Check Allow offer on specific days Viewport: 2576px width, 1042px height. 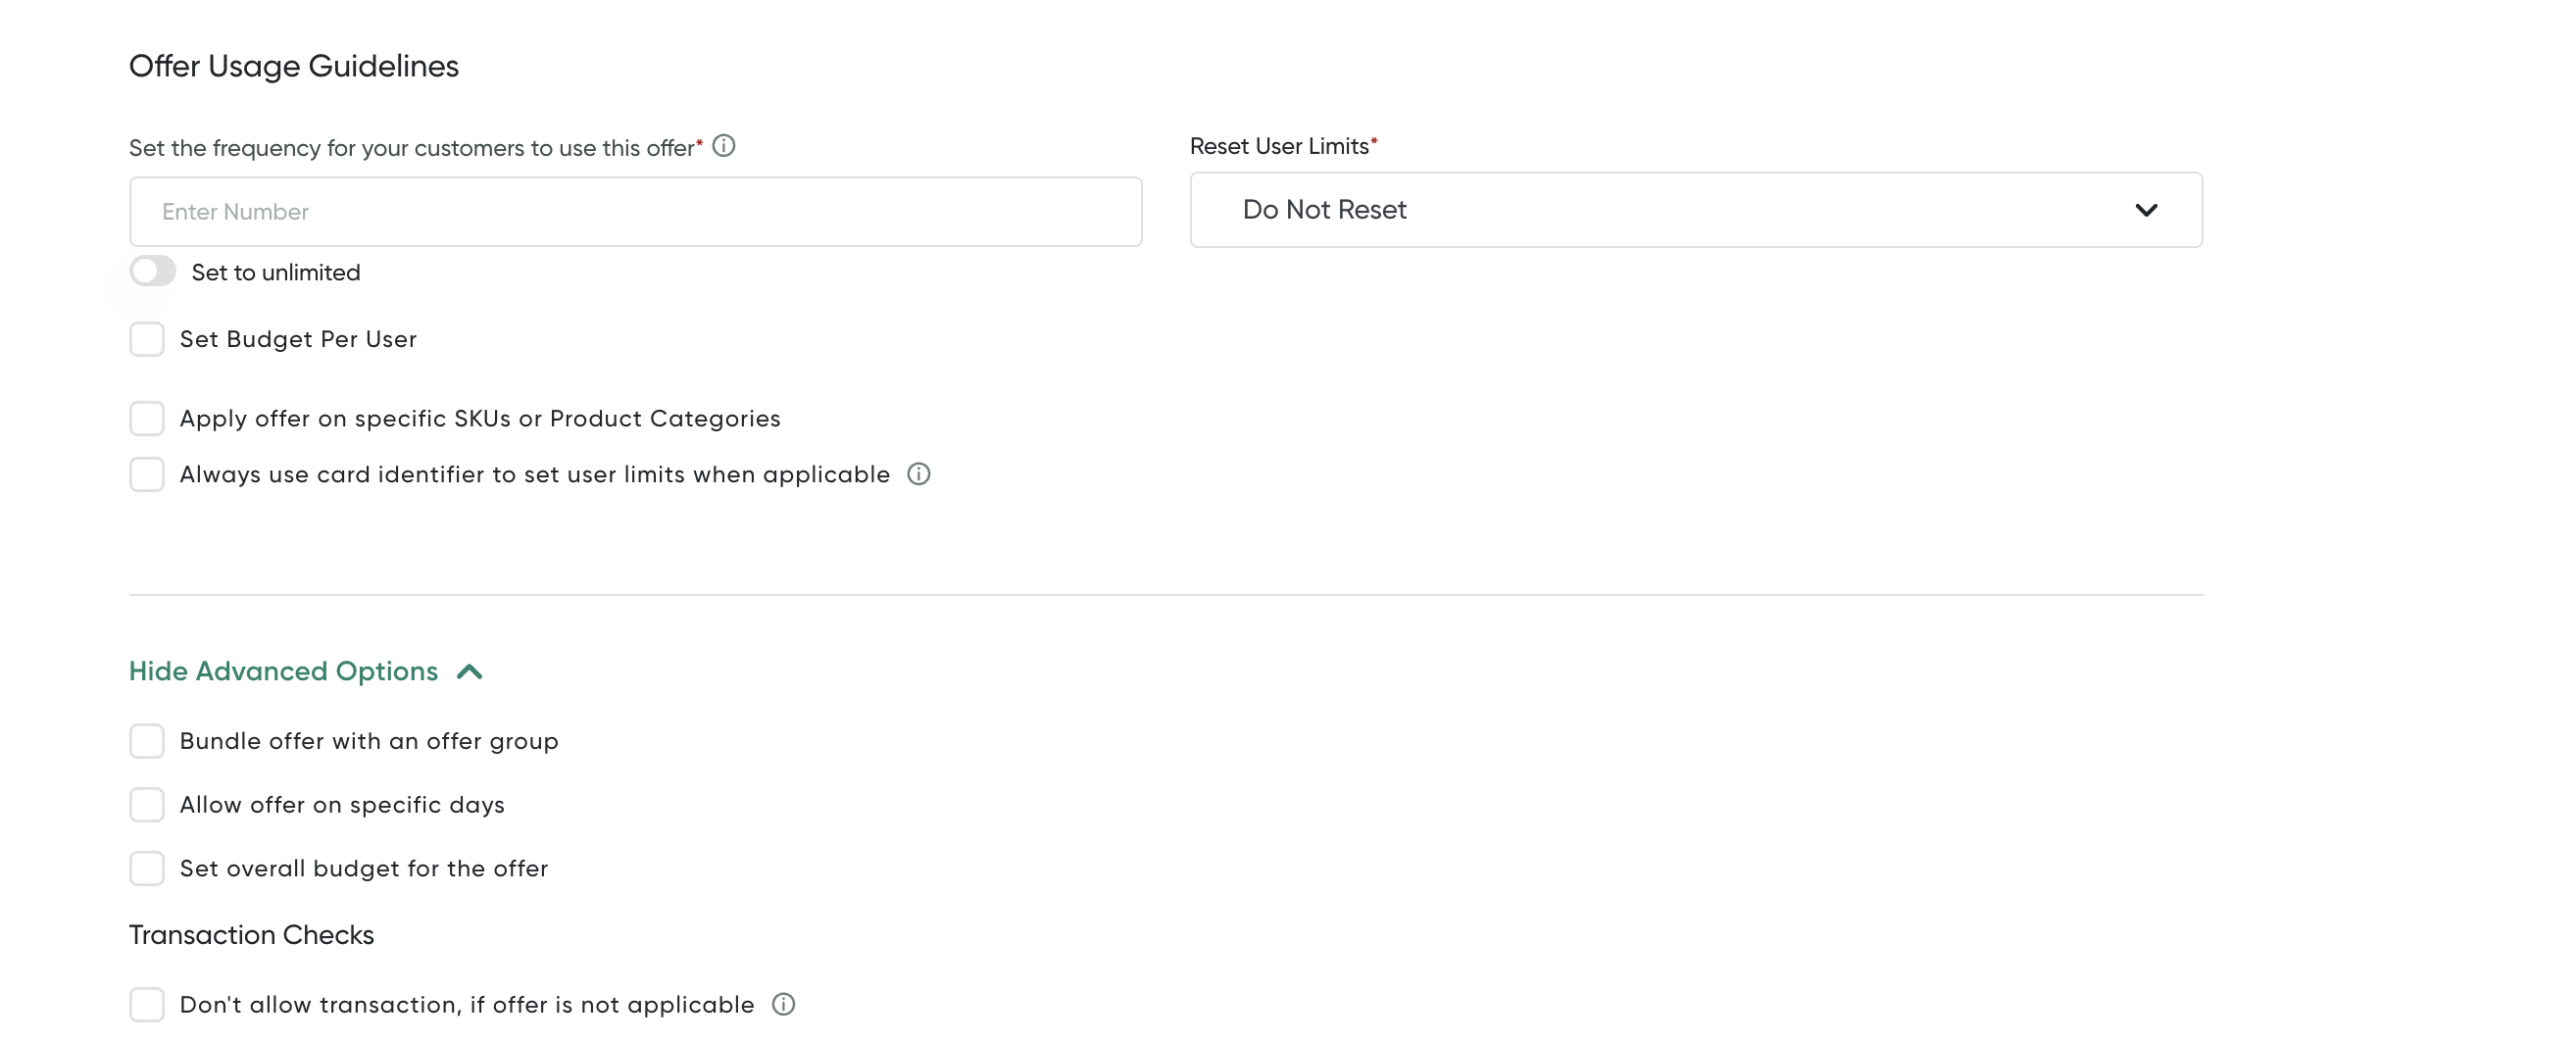coord(147,804)
